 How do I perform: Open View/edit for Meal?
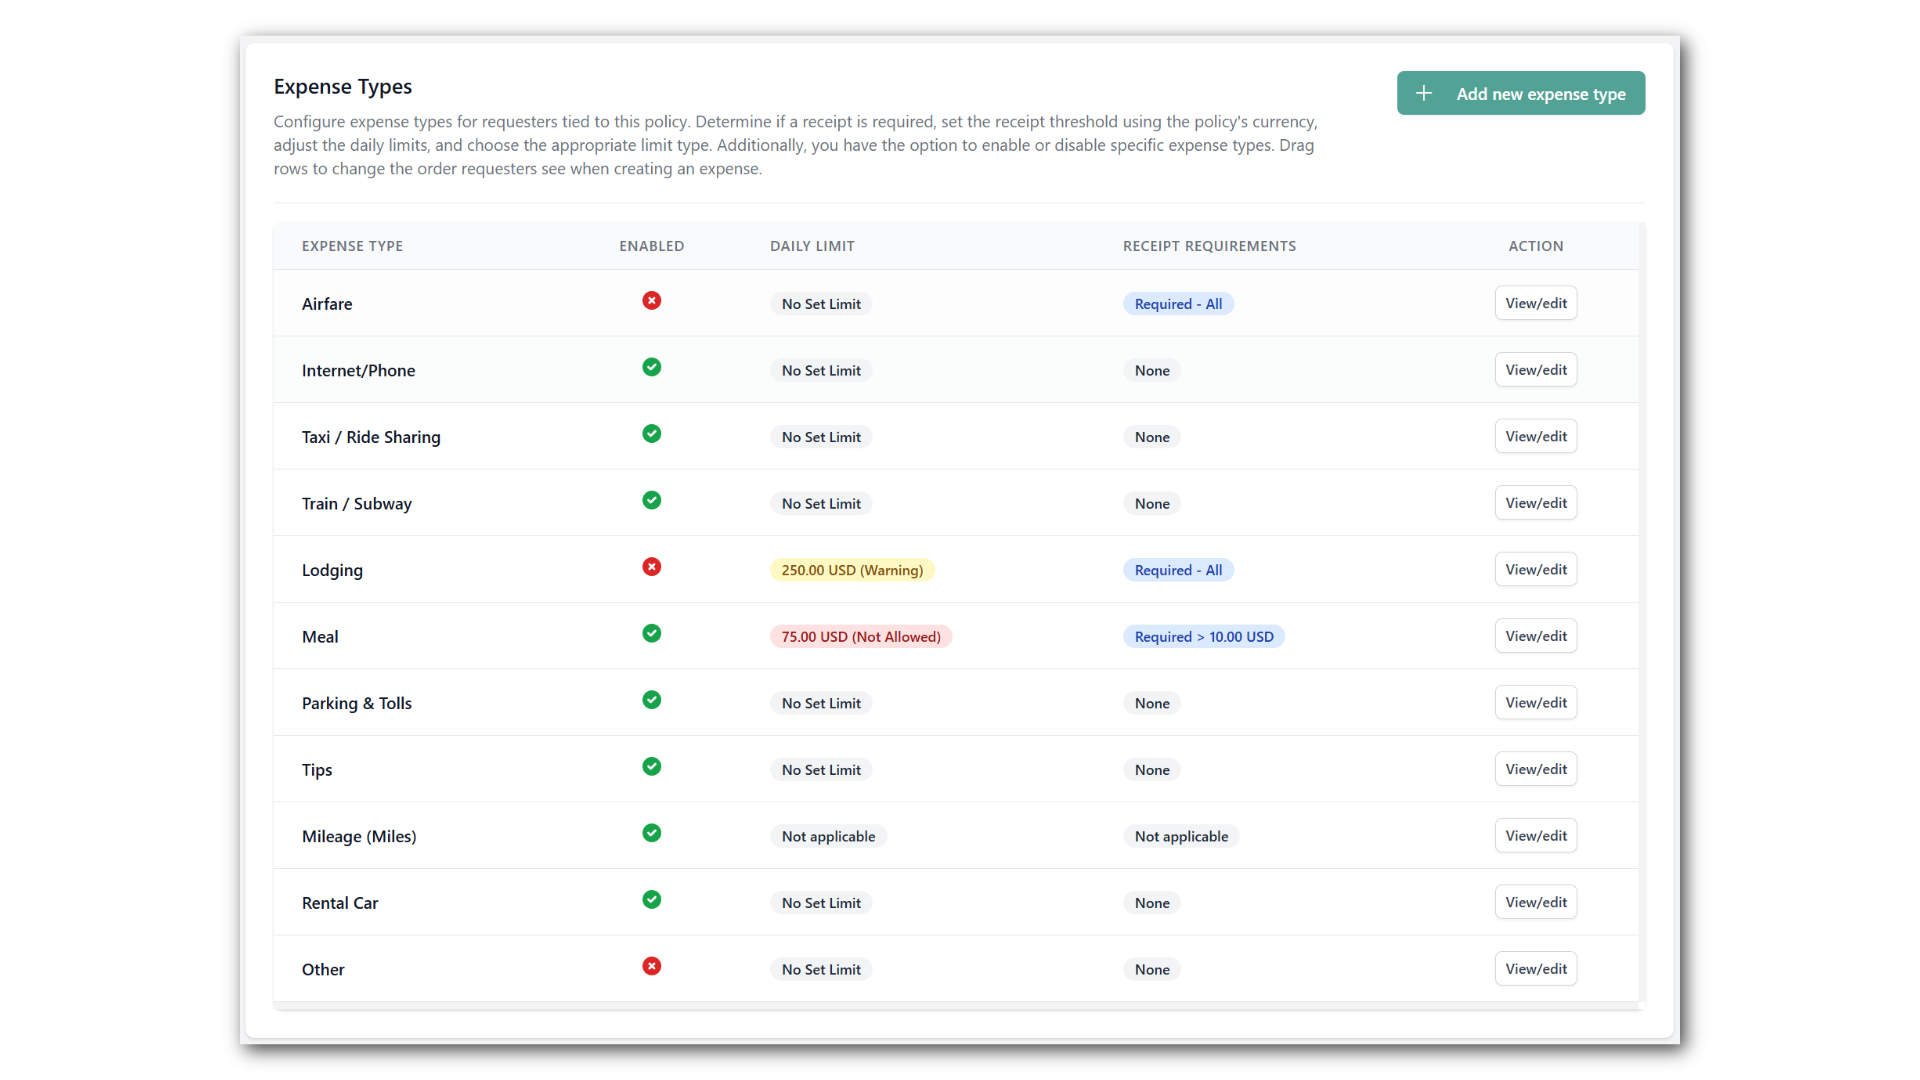(1535, 636)
